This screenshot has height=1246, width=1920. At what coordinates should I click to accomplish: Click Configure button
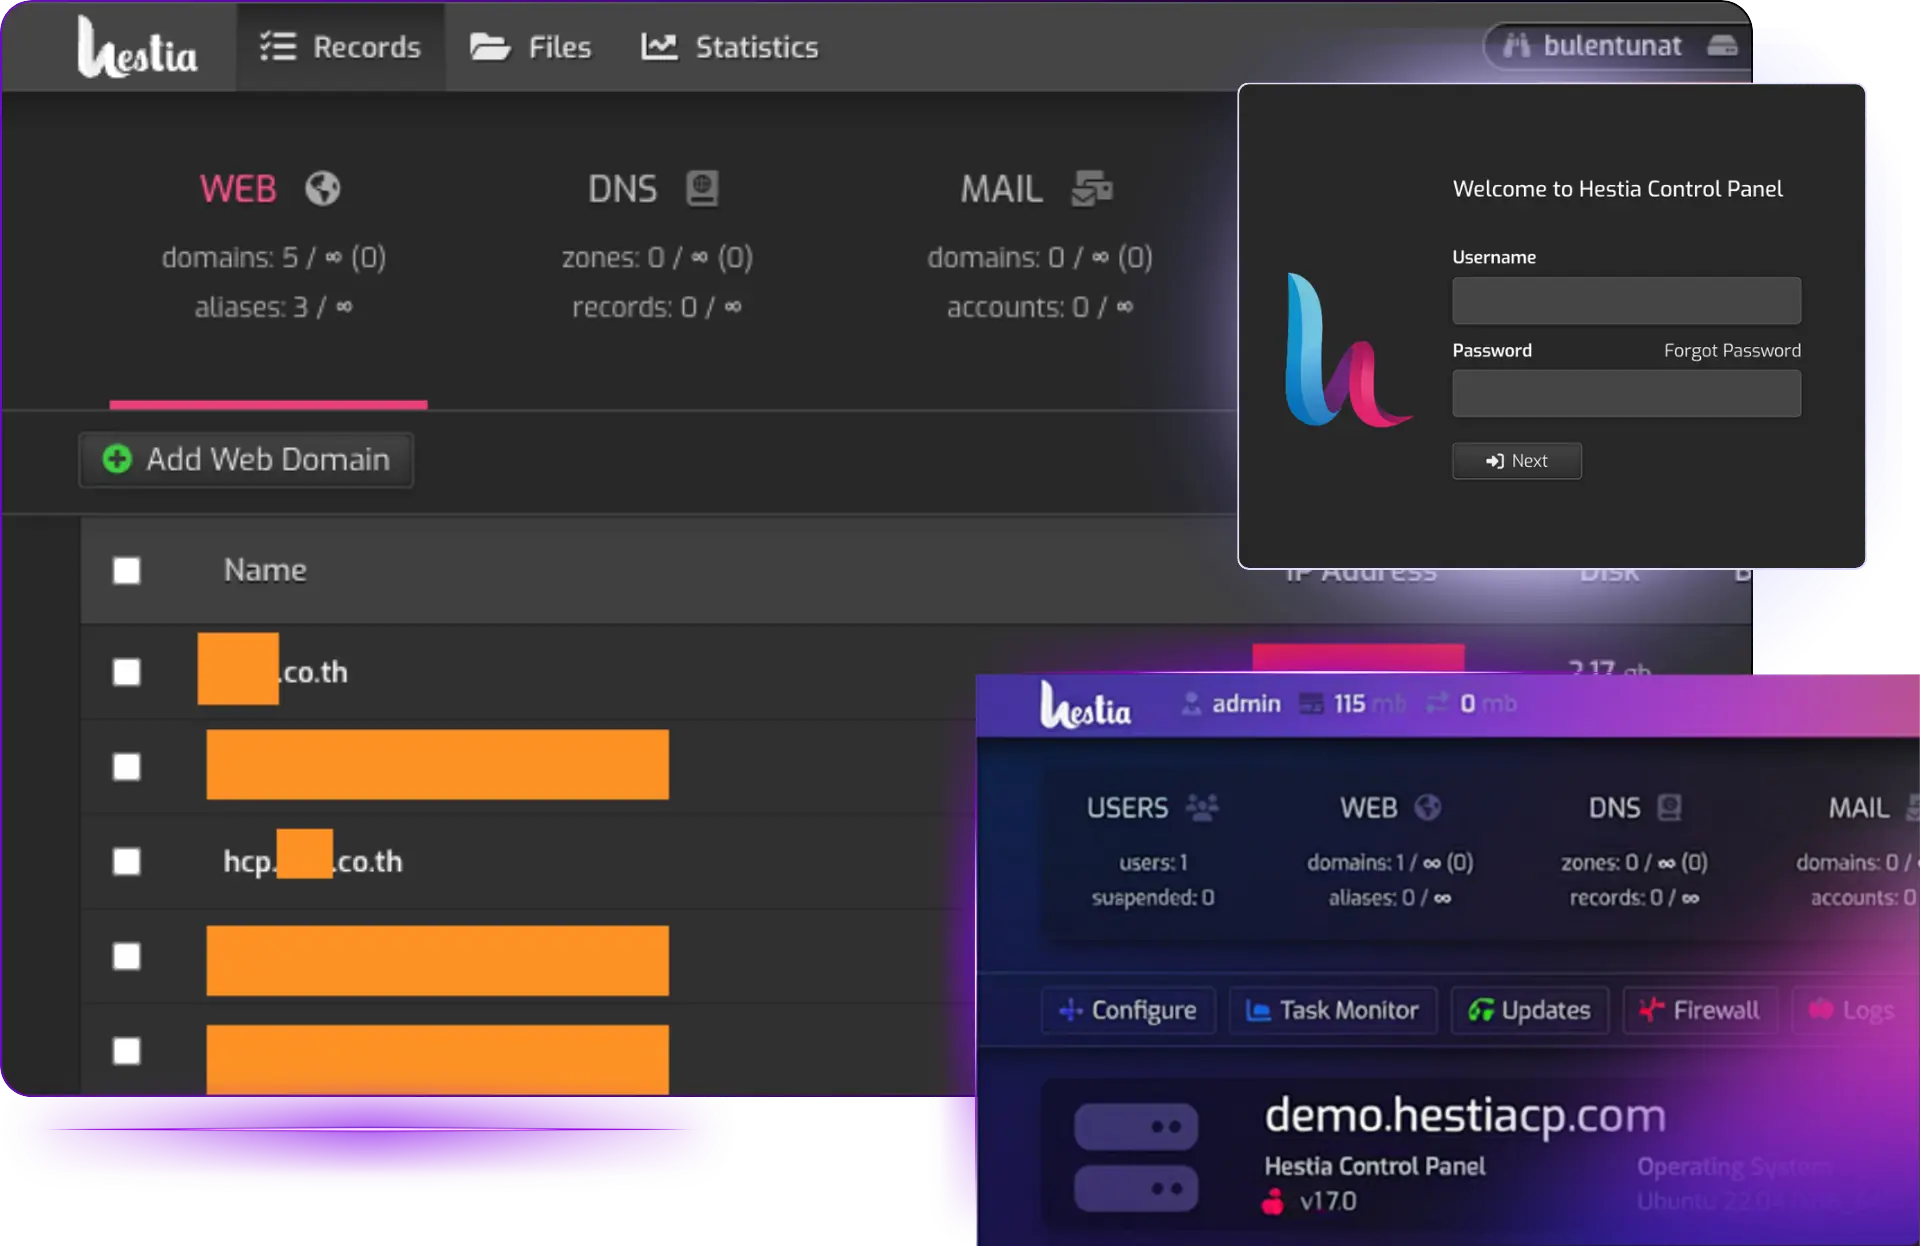[1128, 1011]
